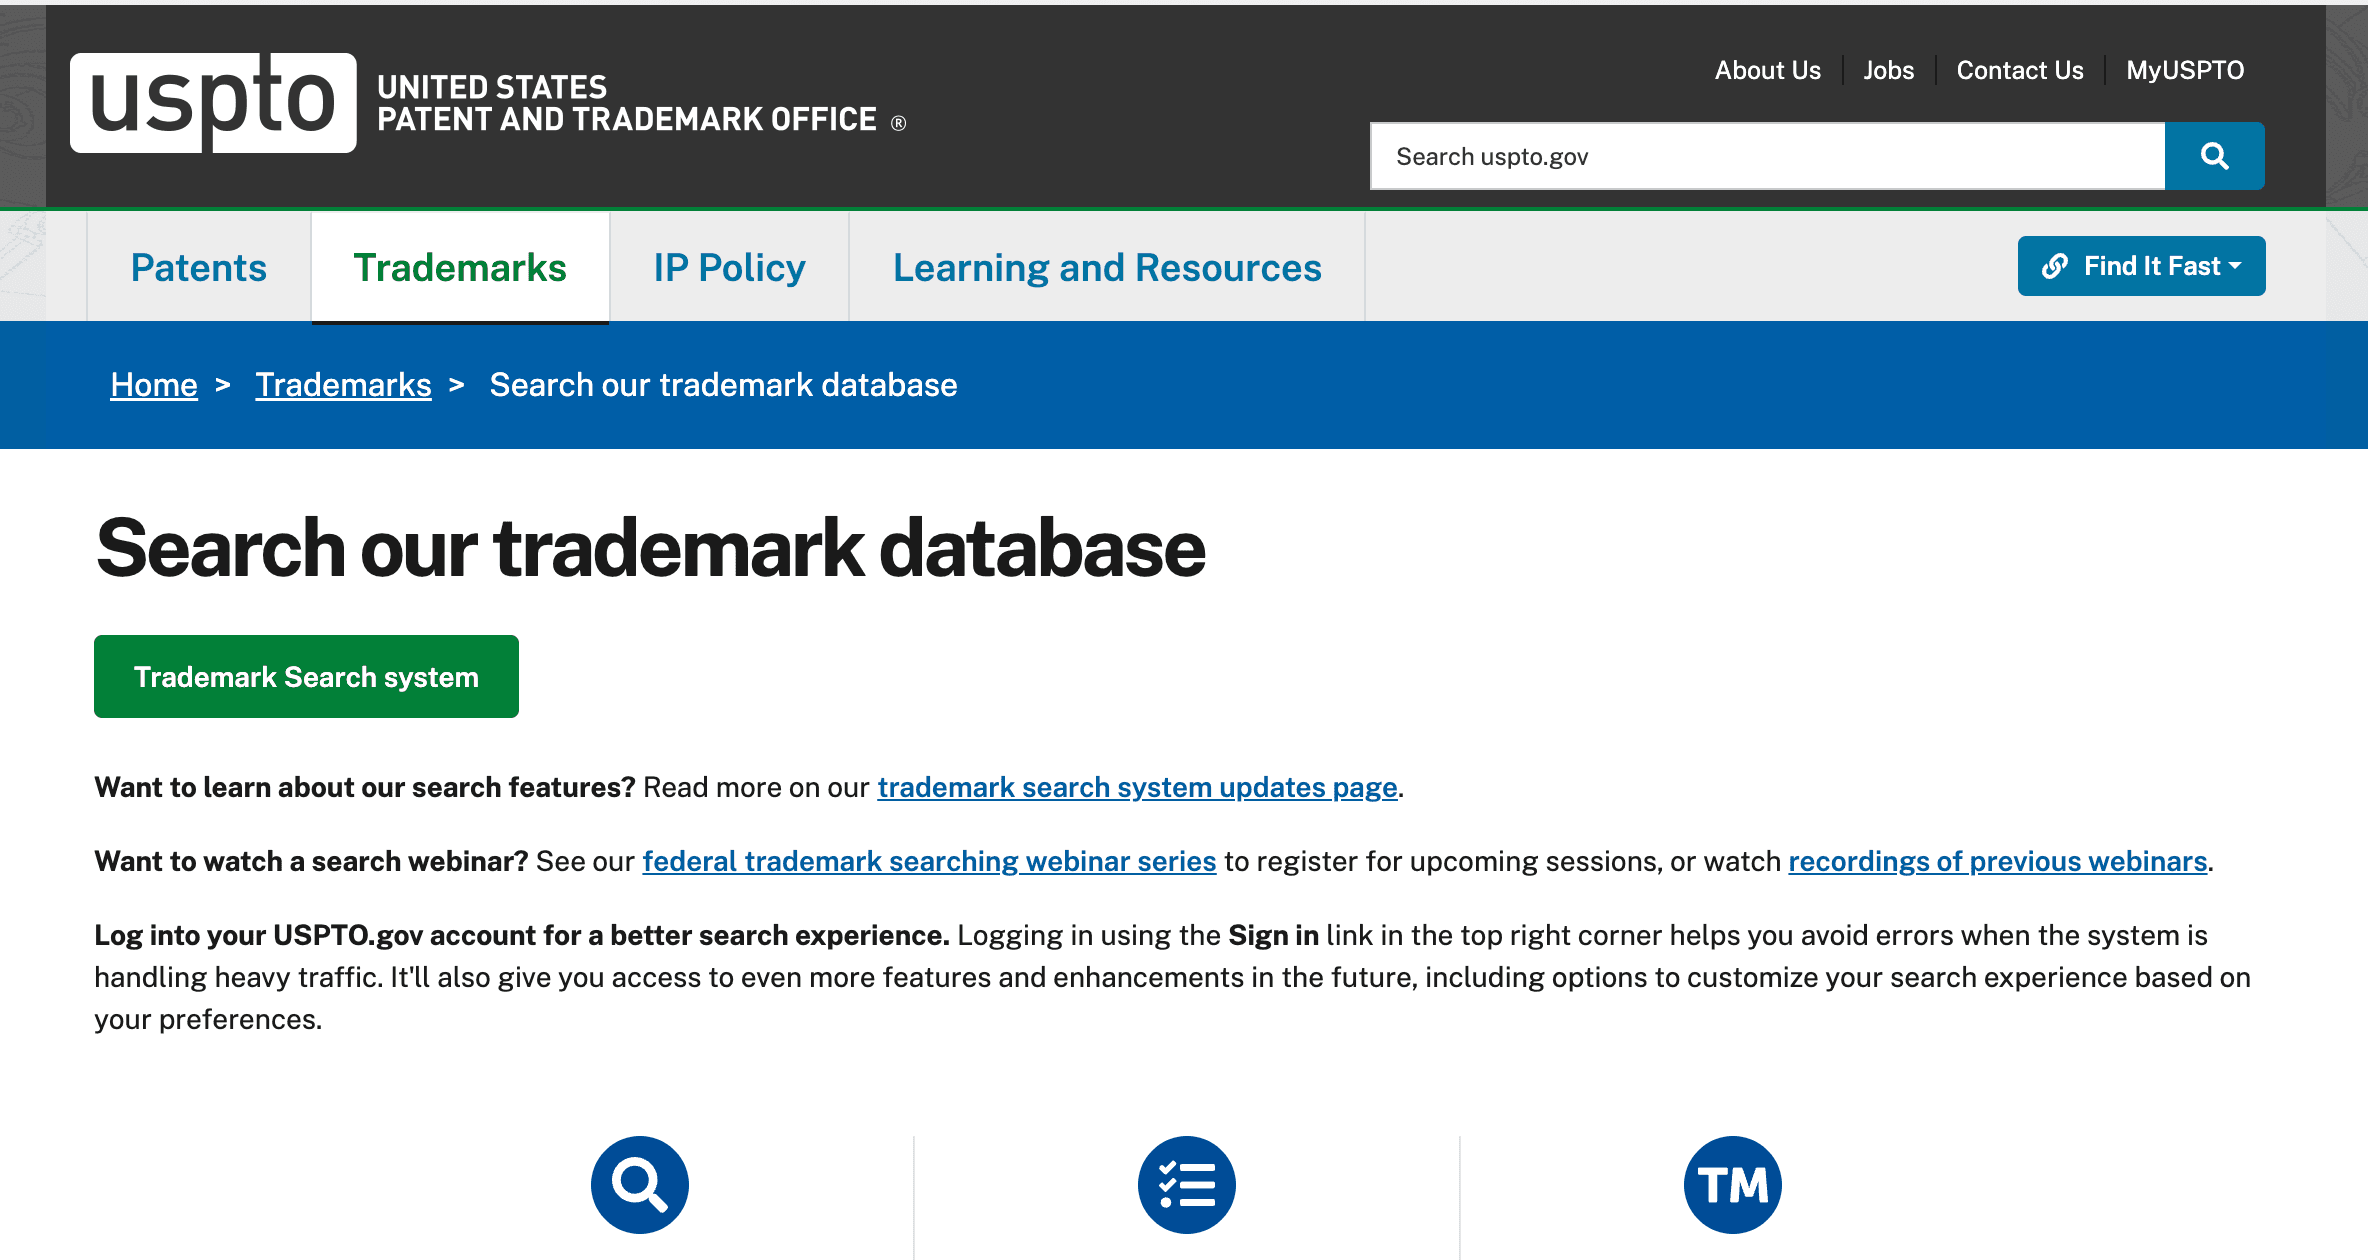Click the Search uspto.gov input field
Image resolution: width=2368 pixels, height=1260 pixels.
coord(1767,156)
